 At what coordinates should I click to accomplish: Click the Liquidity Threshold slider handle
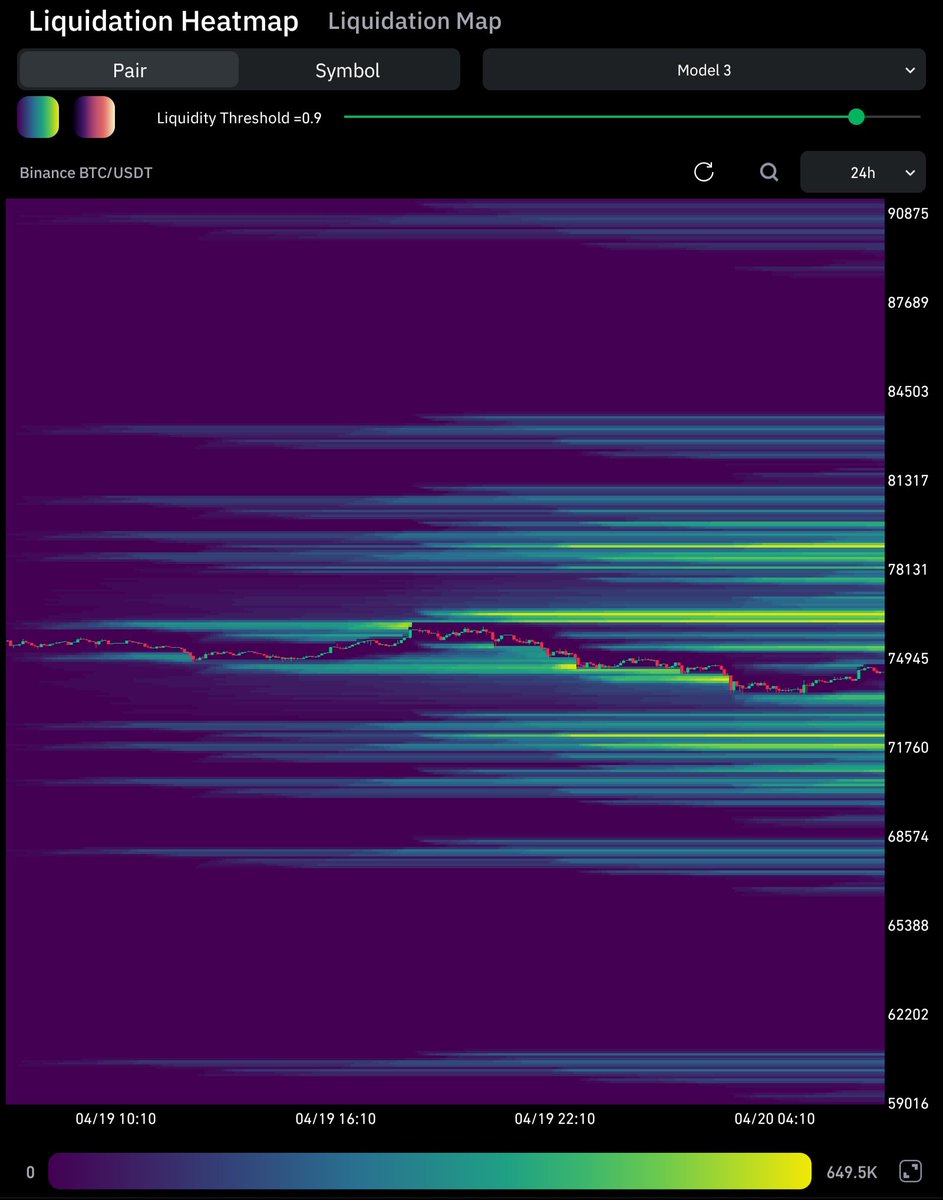[x=856, y=117]
